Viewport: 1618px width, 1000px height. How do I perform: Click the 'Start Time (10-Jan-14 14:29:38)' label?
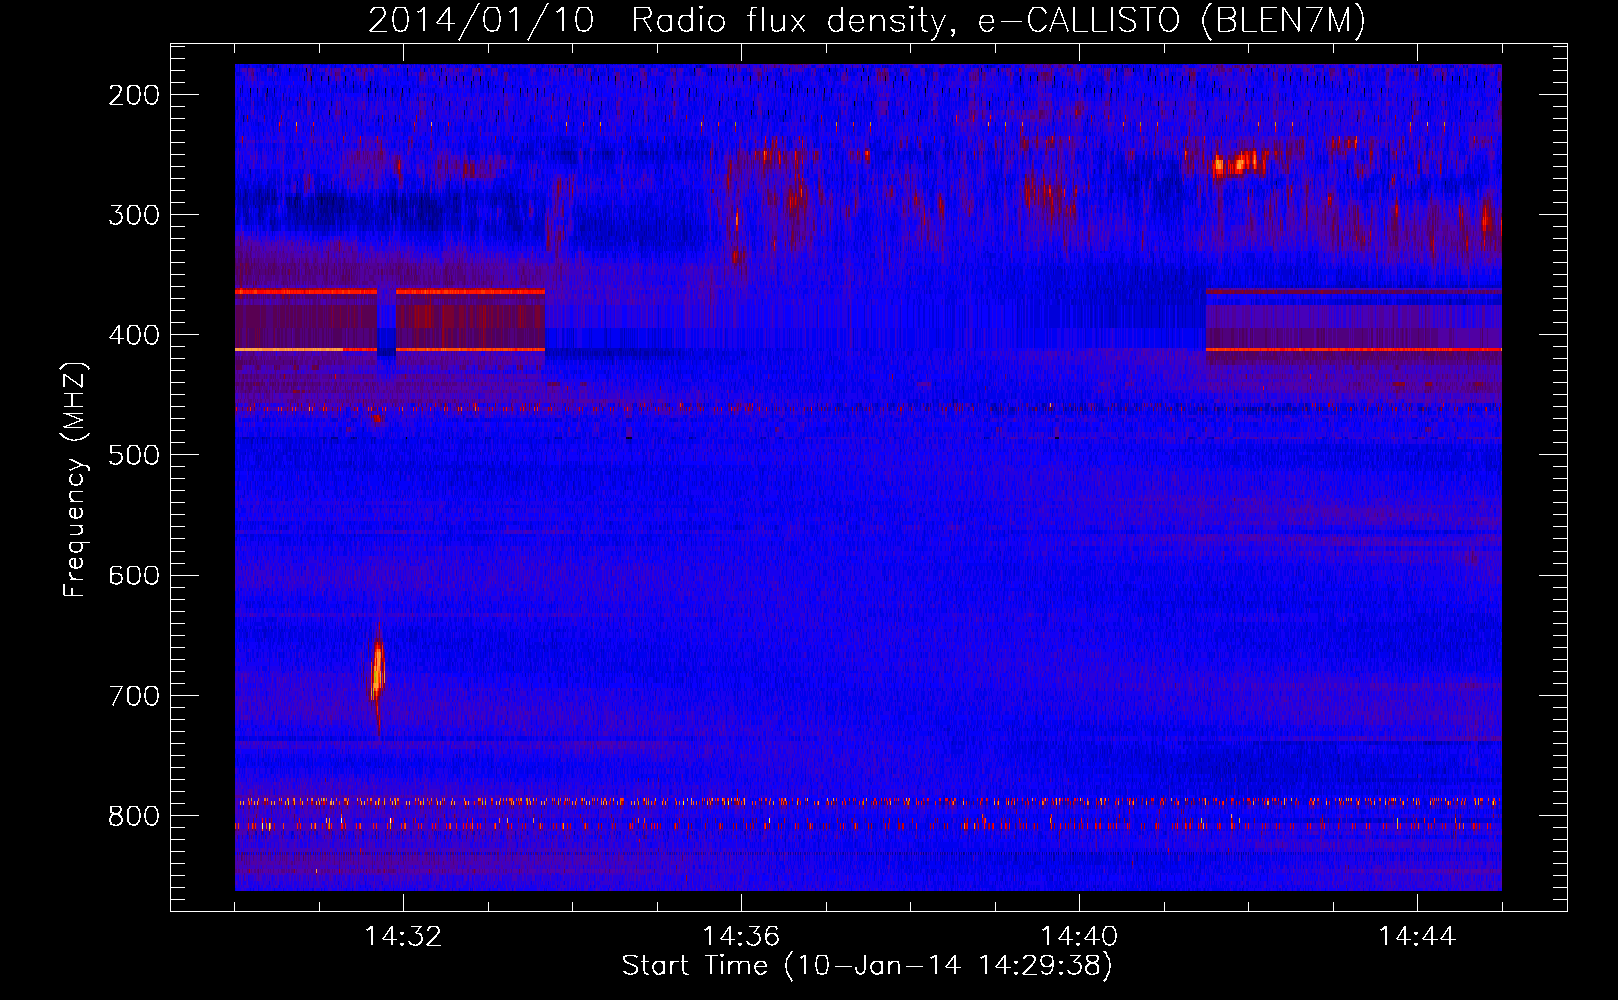(x=867, y=966)
